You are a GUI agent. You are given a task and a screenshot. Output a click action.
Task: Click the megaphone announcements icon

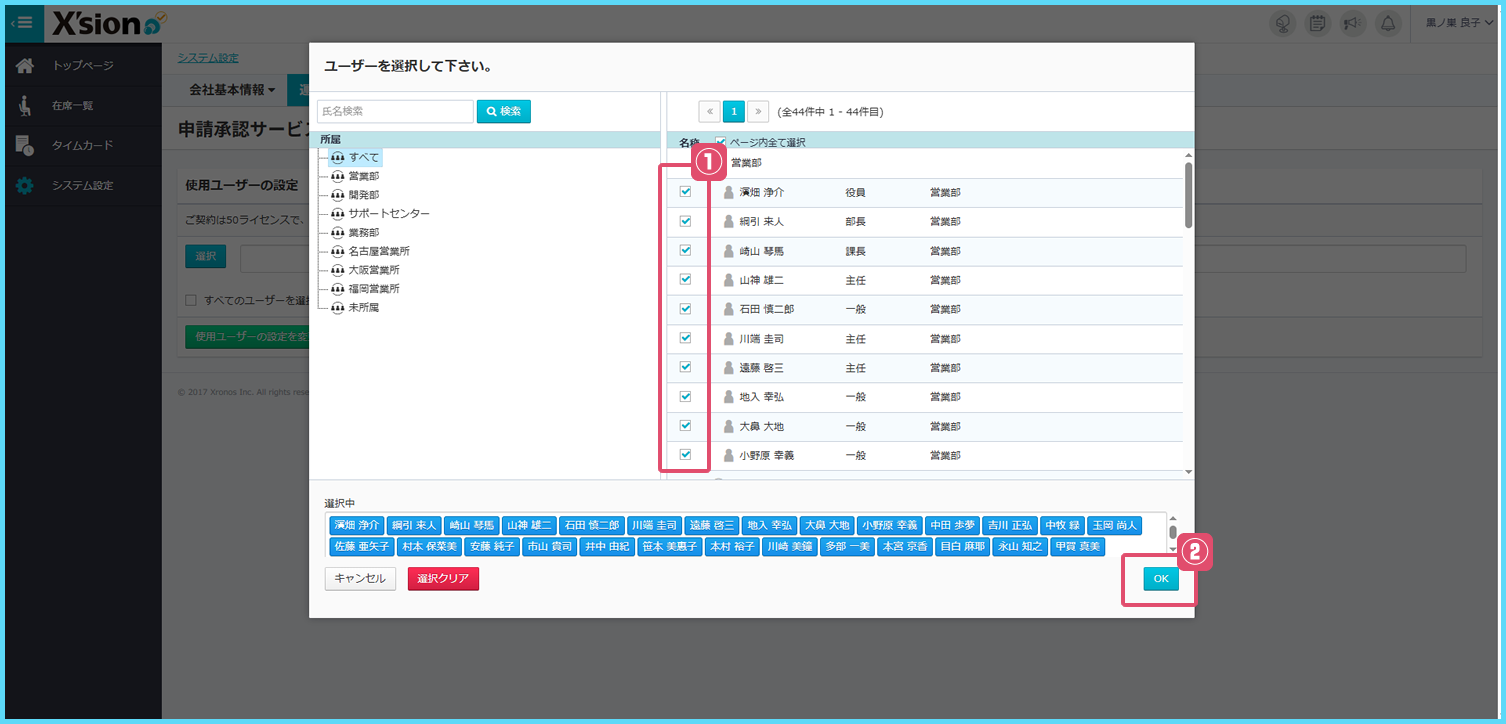pos(1352,23)
